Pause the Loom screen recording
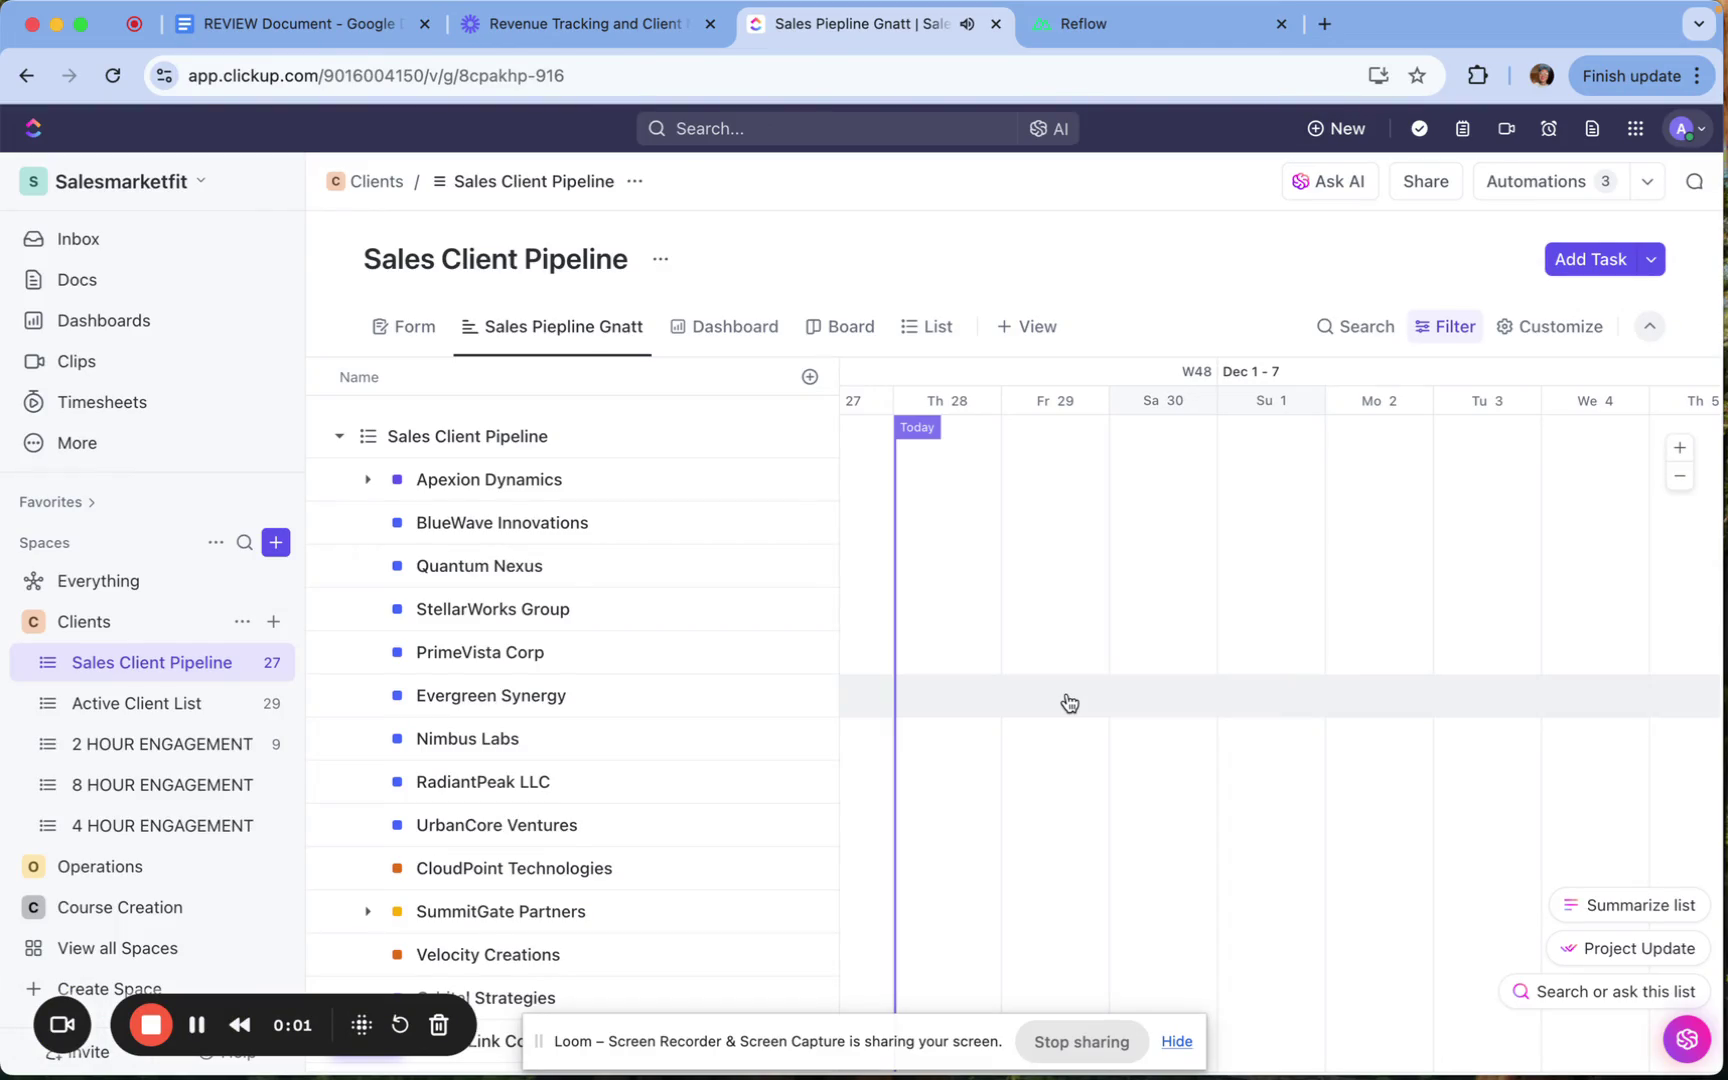Screen dimensions: 1728x1080 197,1025
